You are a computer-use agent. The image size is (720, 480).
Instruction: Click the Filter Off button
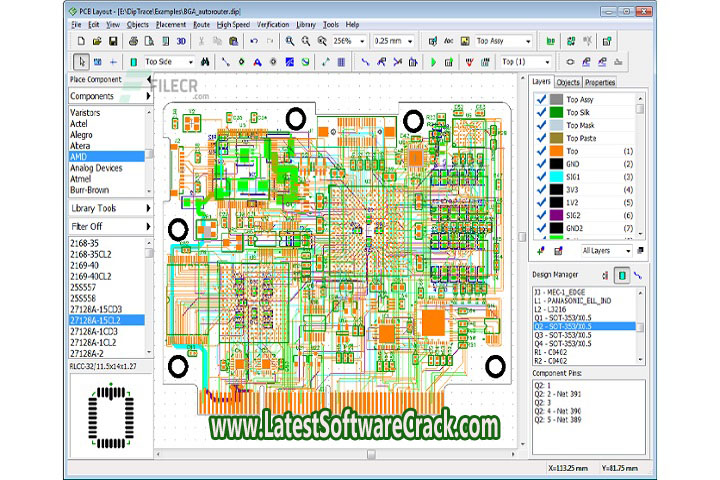[x=111, y=227]
